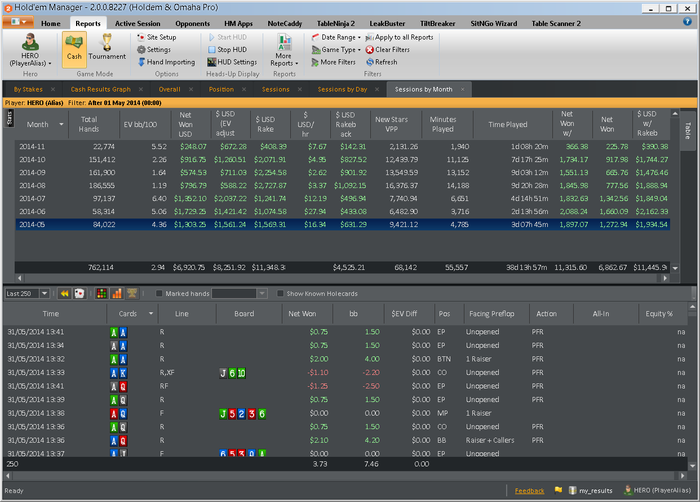Select the 31/05/2014 13:33 A K hand
700x502 pixels.
tap(346, 372)
